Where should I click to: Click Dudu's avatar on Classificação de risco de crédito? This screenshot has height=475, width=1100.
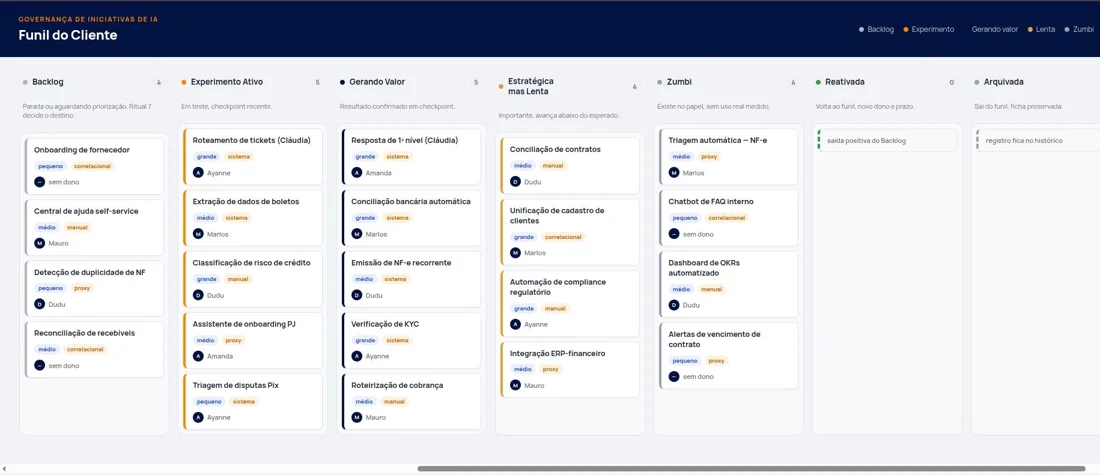coord(198,295)
